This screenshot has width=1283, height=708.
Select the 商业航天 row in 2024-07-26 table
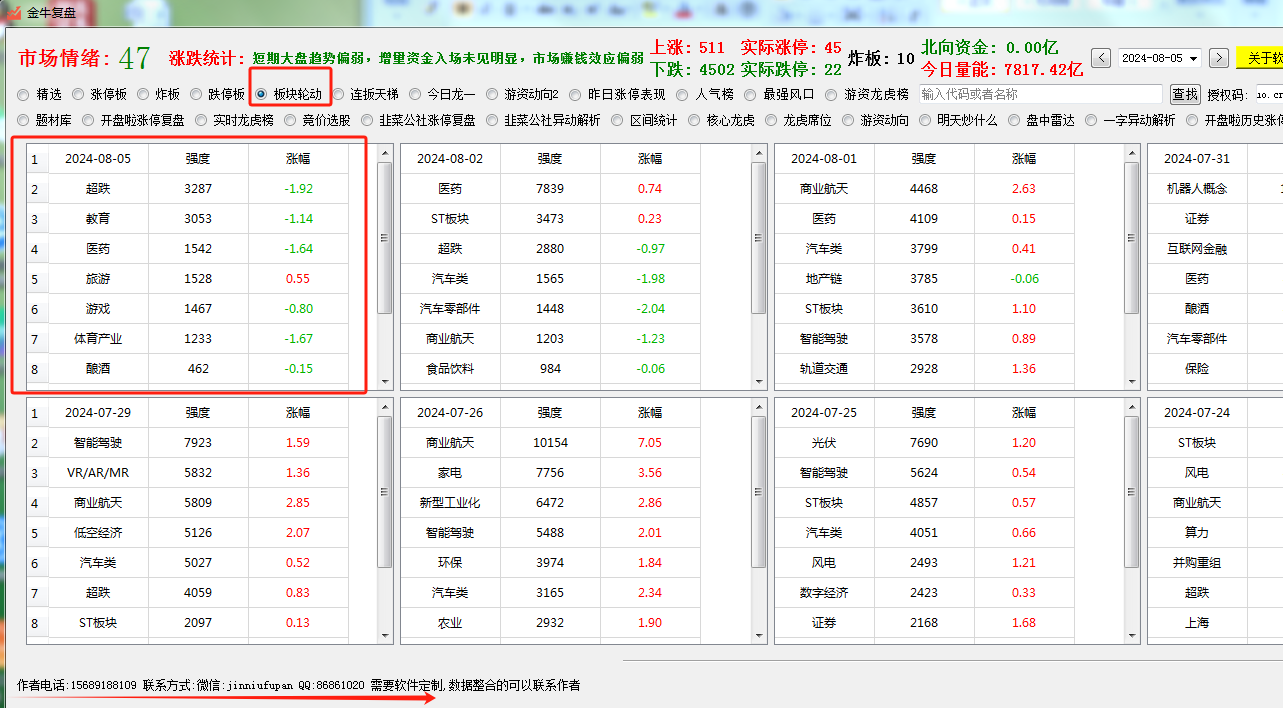point(450,442)
